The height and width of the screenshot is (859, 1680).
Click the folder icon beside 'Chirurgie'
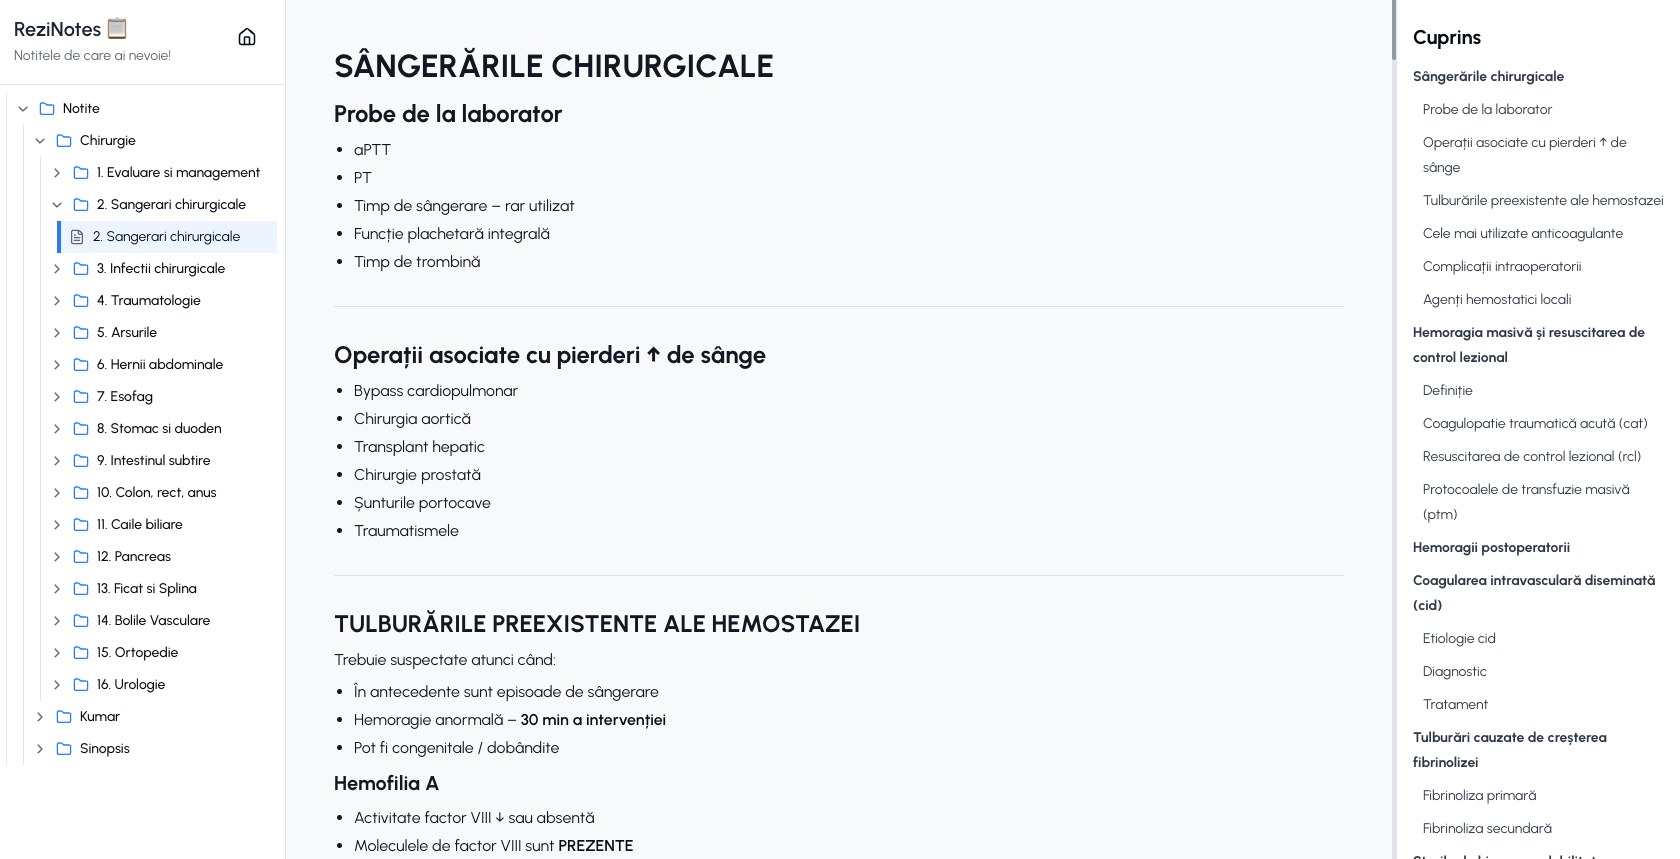64,140
